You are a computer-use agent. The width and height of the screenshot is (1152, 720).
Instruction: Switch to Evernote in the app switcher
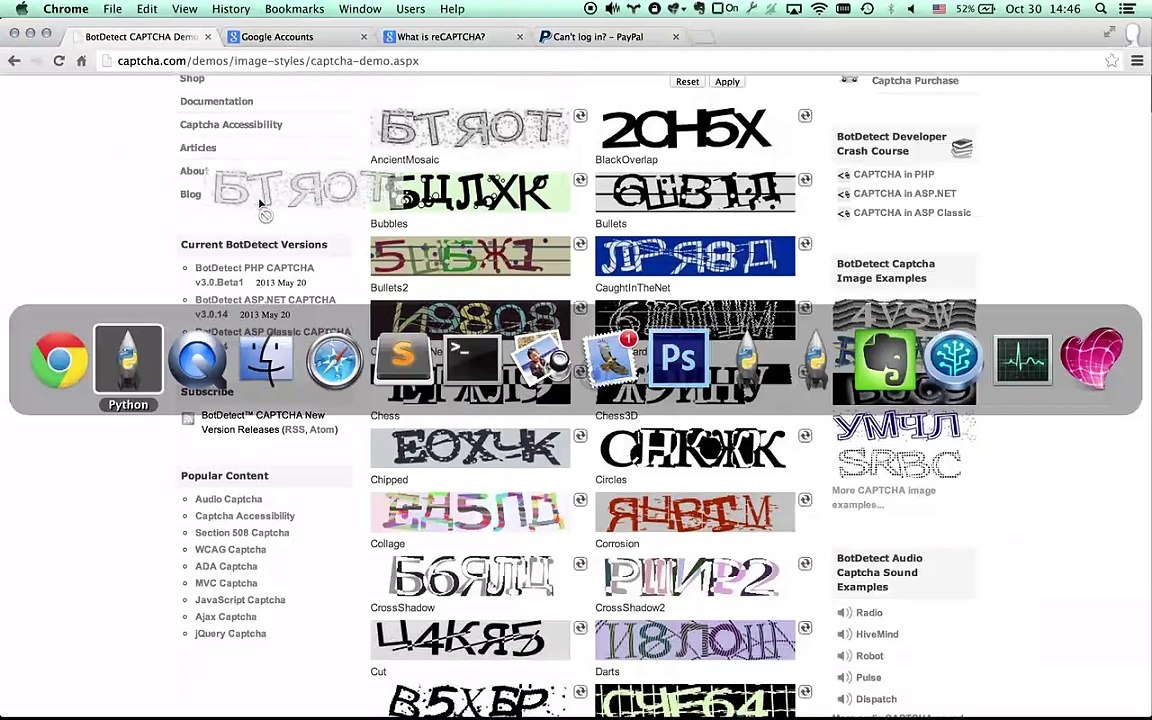[x=885, y=360]
